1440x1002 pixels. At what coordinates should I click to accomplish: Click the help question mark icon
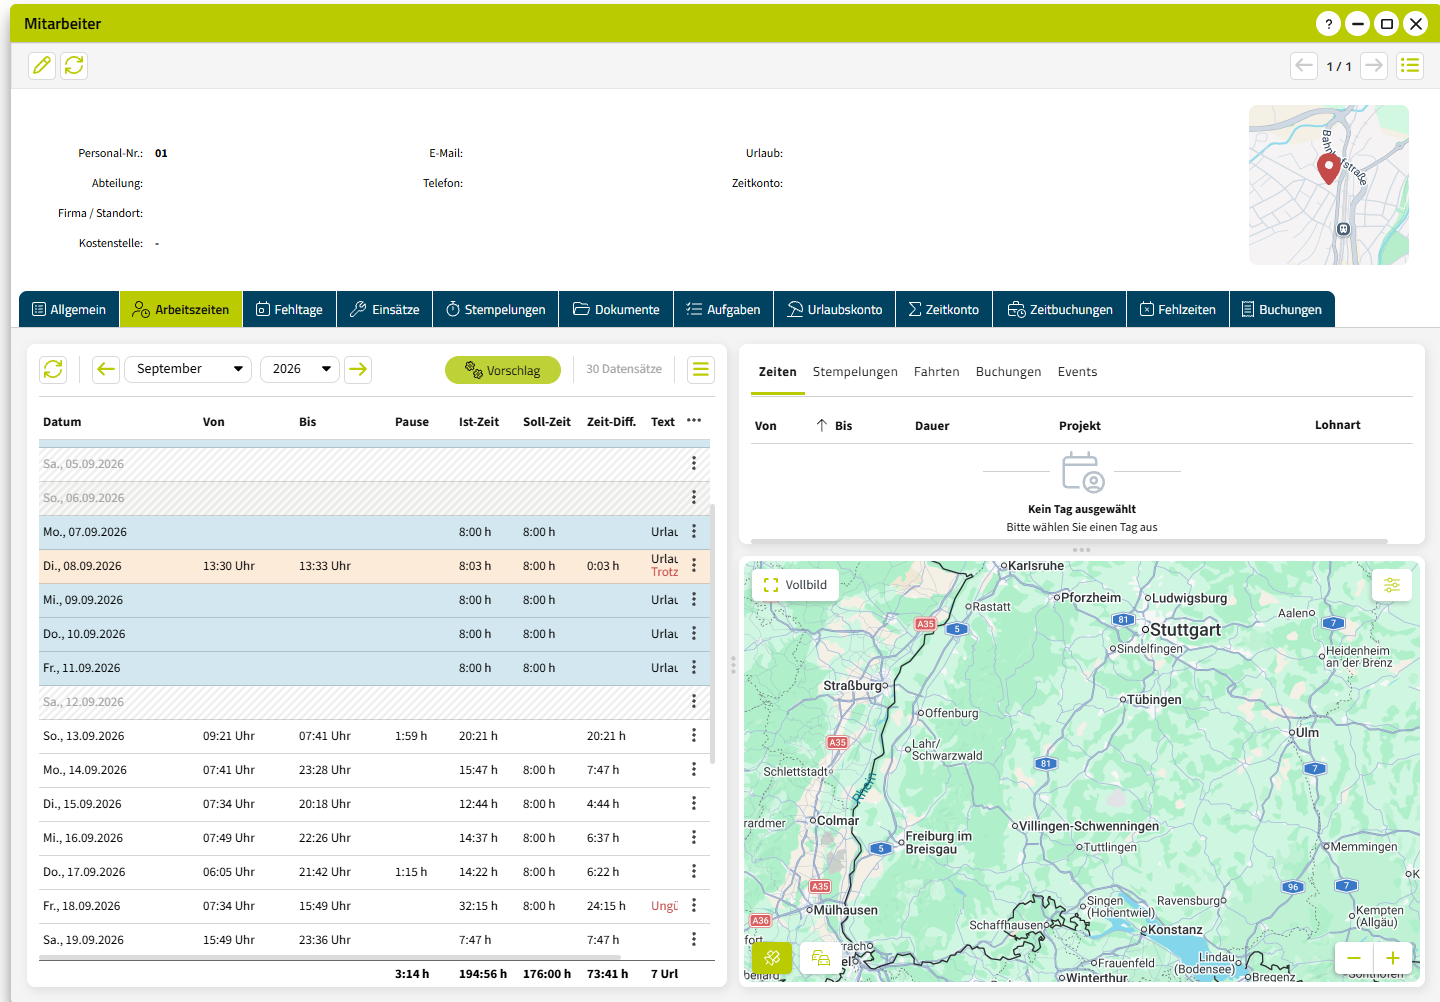pyautogui.click(x=1328, y=24)
